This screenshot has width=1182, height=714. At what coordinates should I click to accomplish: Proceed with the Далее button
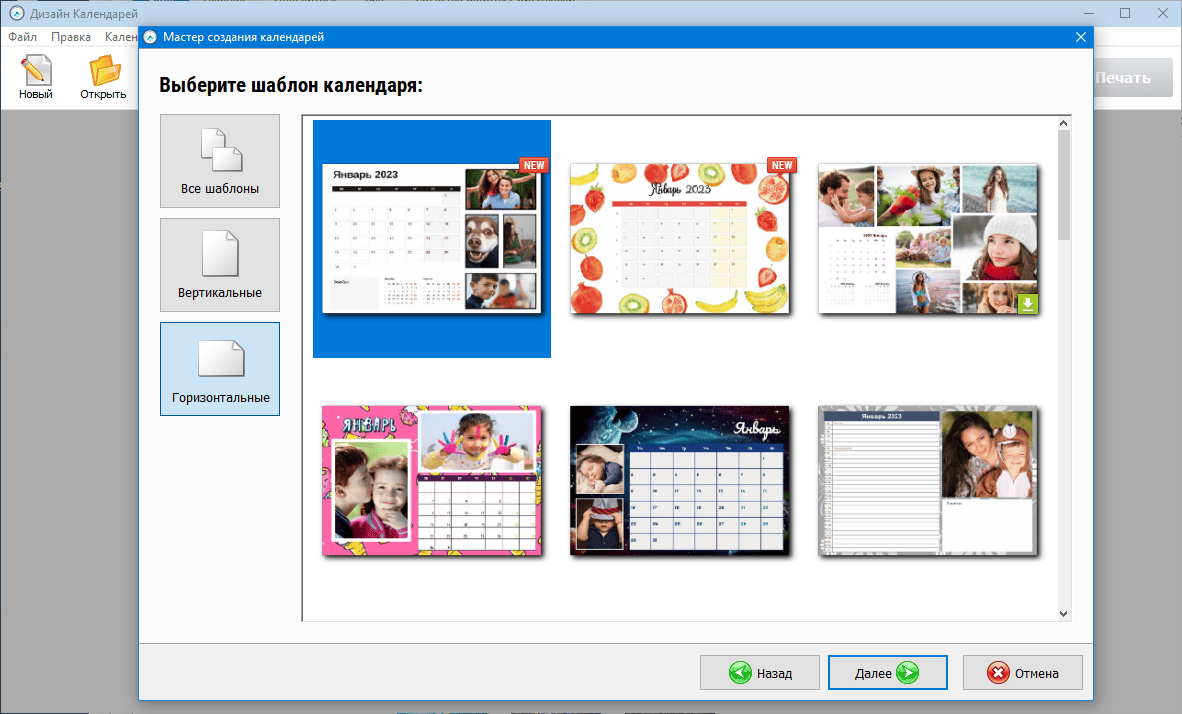click(887, 673)
